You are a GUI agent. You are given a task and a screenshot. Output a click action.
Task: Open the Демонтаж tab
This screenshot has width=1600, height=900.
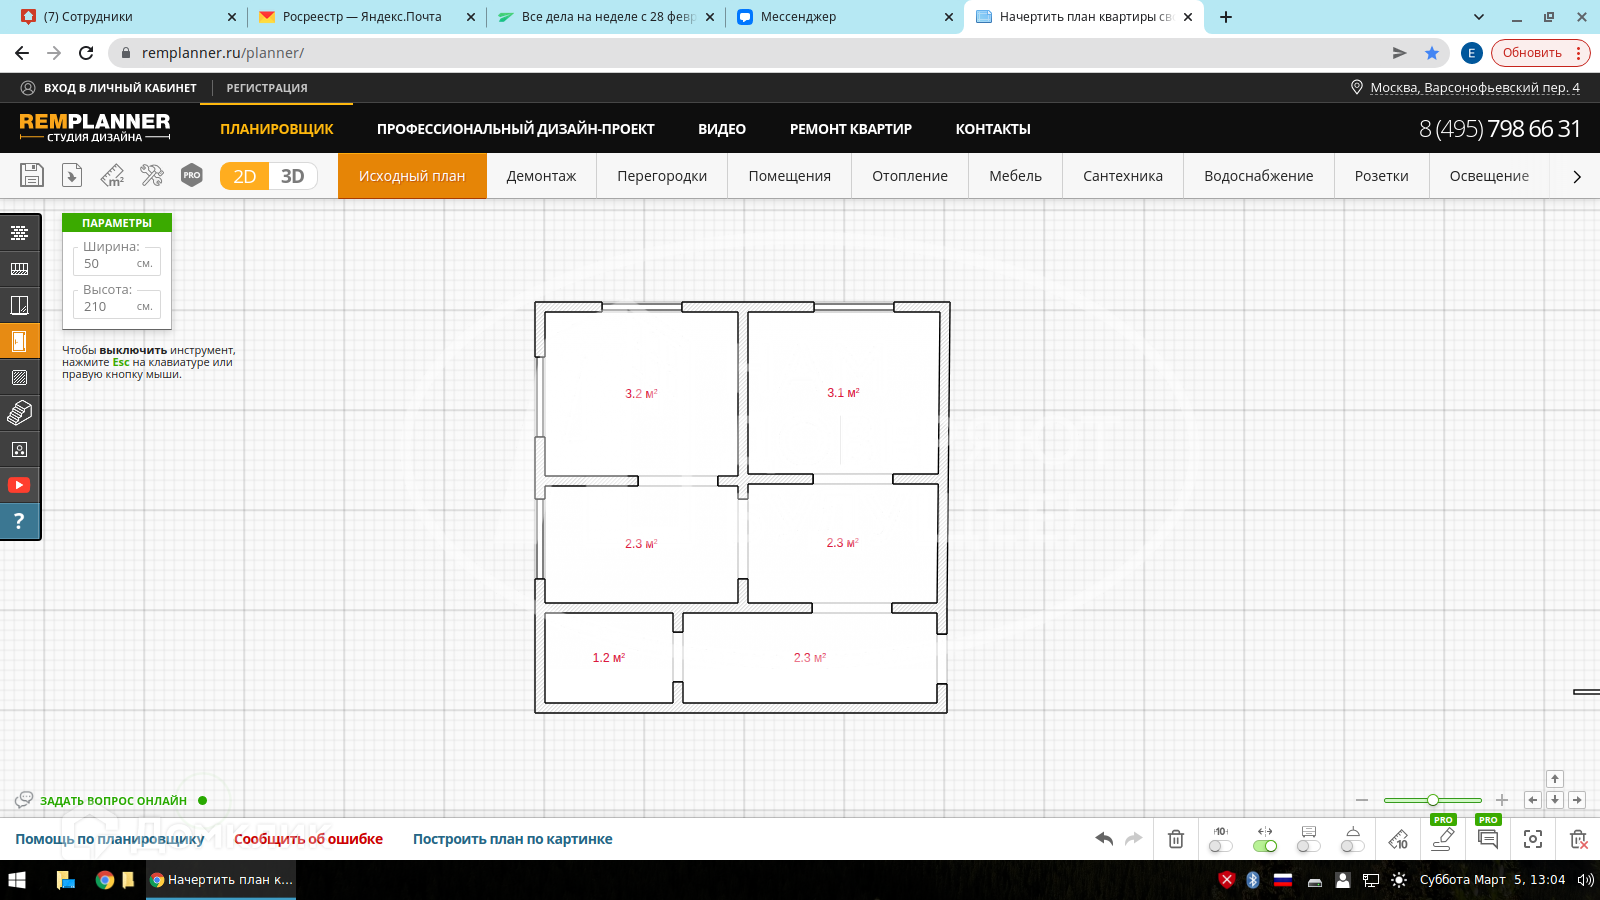(541, 176)
